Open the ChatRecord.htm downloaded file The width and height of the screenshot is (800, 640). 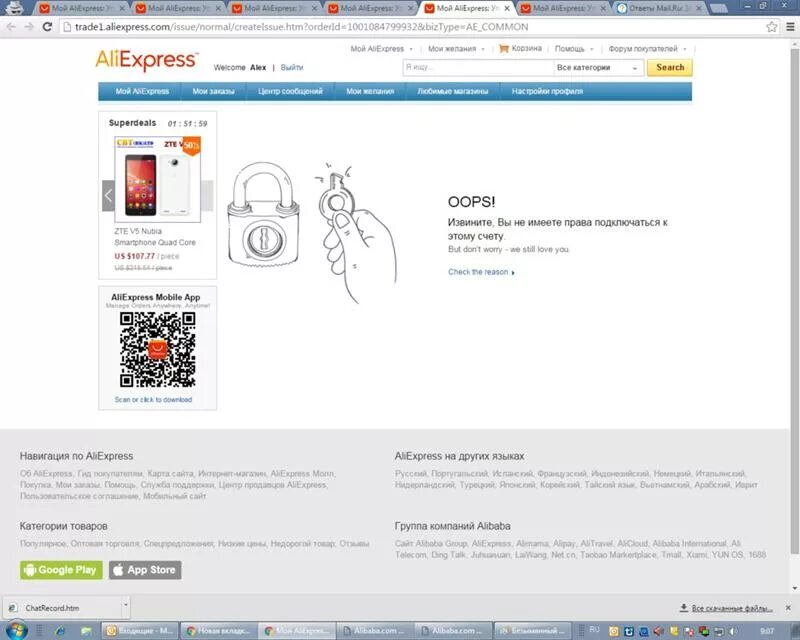(52, 608)
